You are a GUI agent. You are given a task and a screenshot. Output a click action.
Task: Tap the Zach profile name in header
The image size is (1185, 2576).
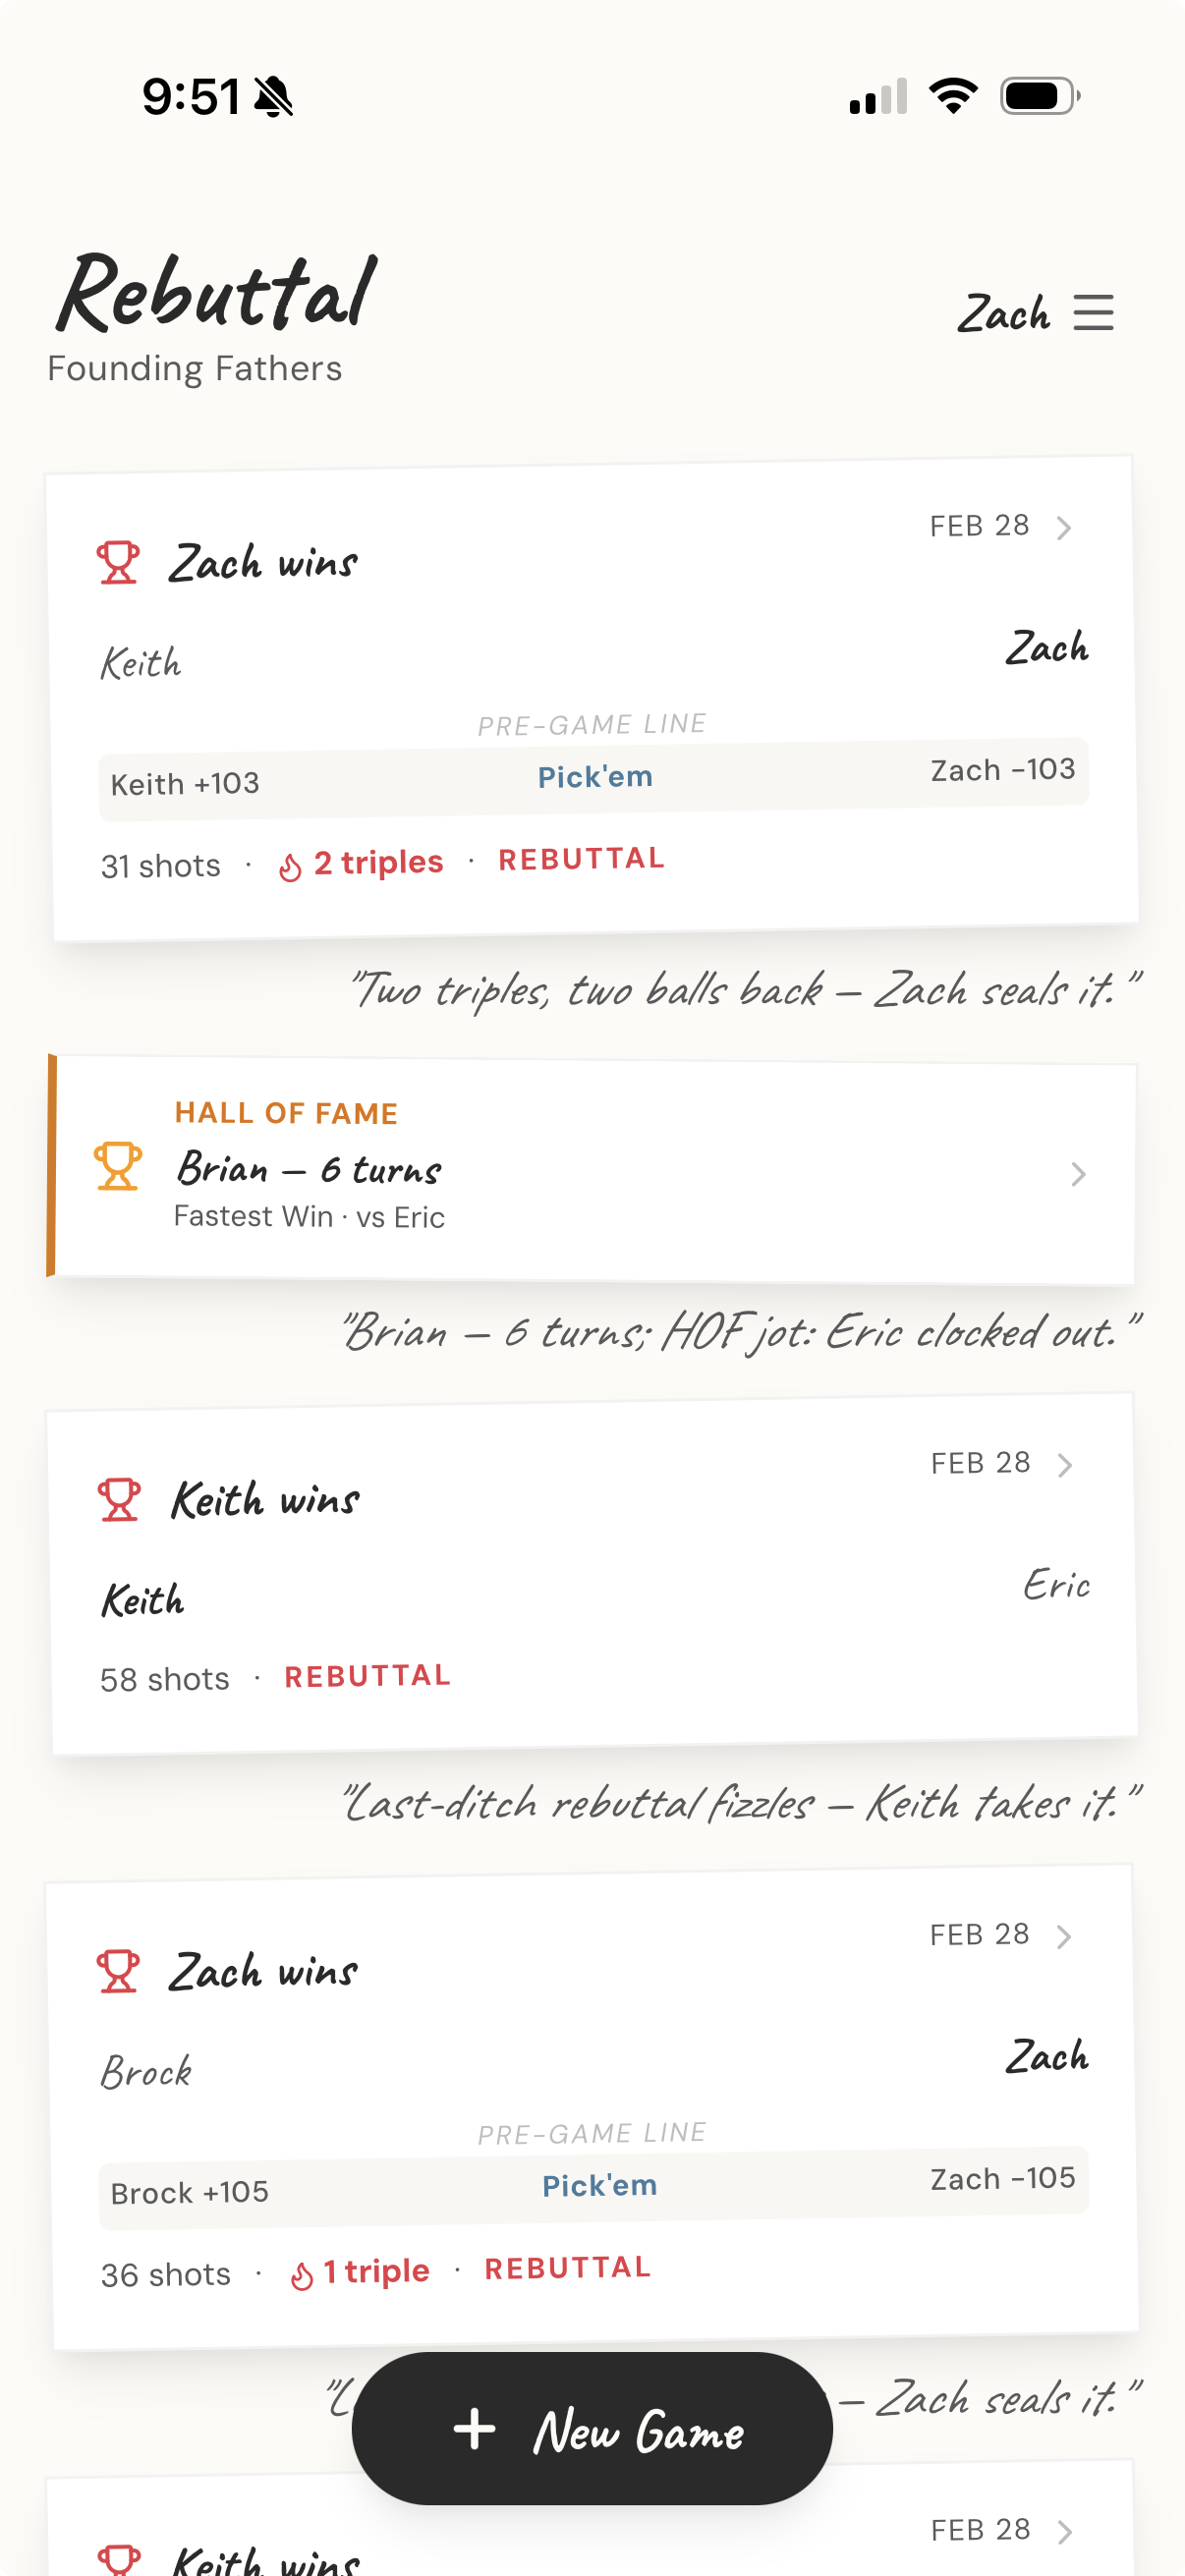(x=1004, y=314)
